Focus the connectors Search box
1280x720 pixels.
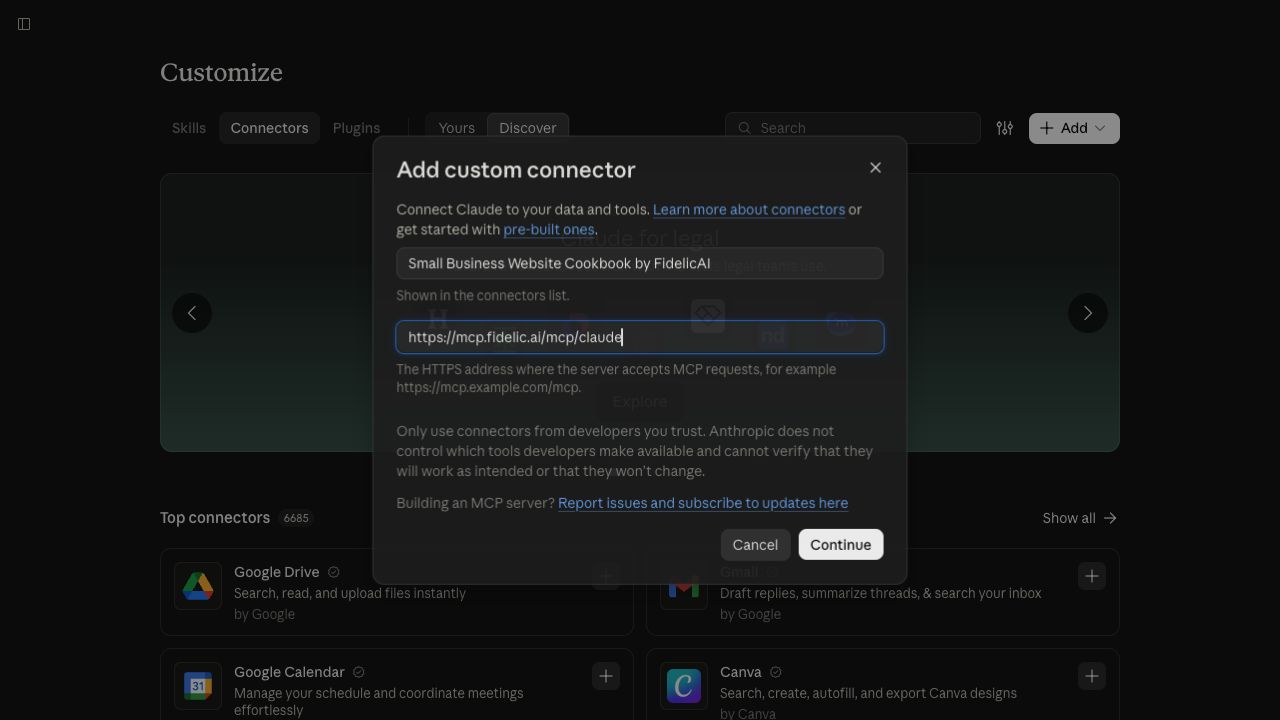(x=853, y=128)
